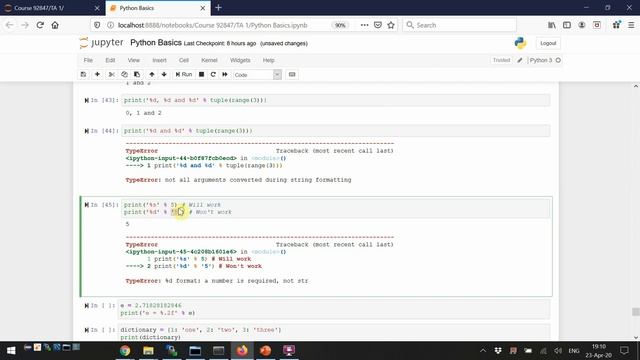The width and height of the screenshot is (640, 360).
Task: Click inside code cell In [44]
Action: click(336, 131)
